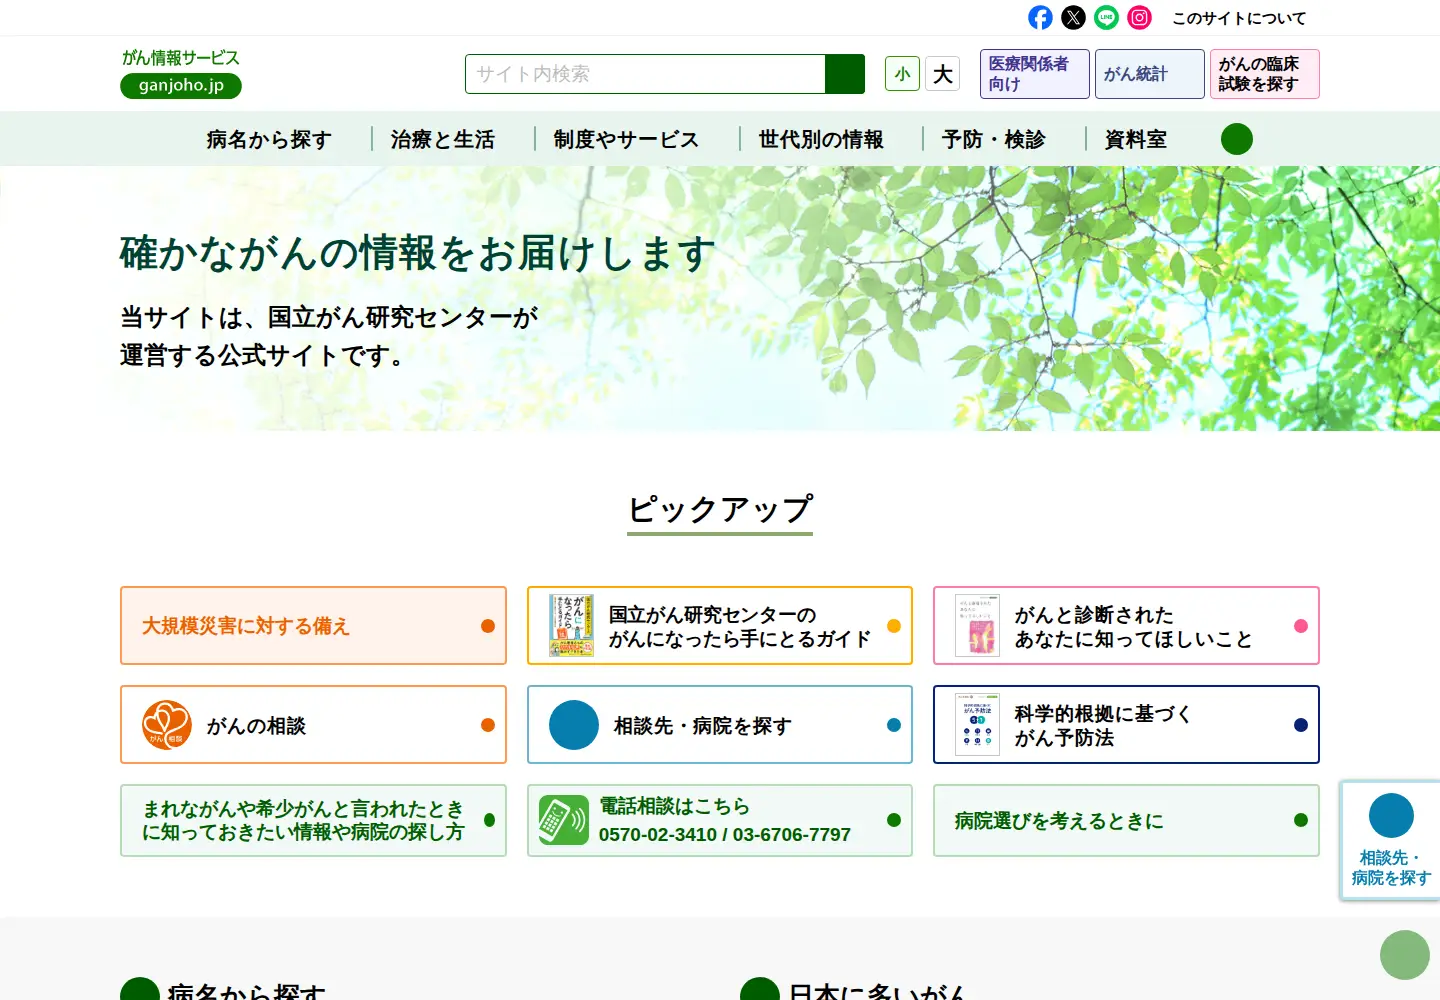
Task: Click the がん統計 button
Action: [x=1150, y=74]
